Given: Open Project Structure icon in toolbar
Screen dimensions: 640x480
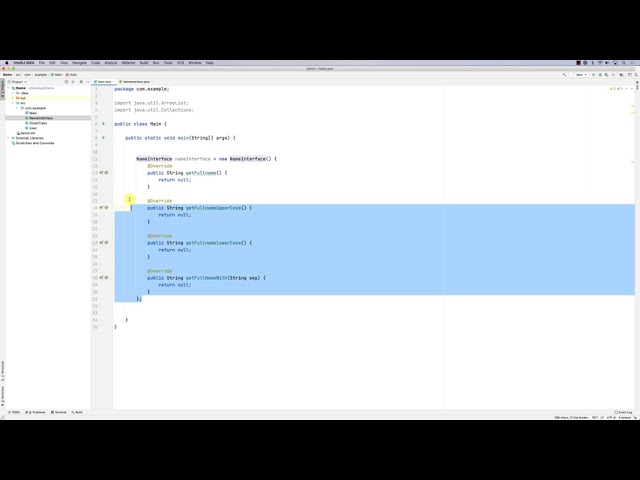Looking at the screenshot, I should 622,75.
